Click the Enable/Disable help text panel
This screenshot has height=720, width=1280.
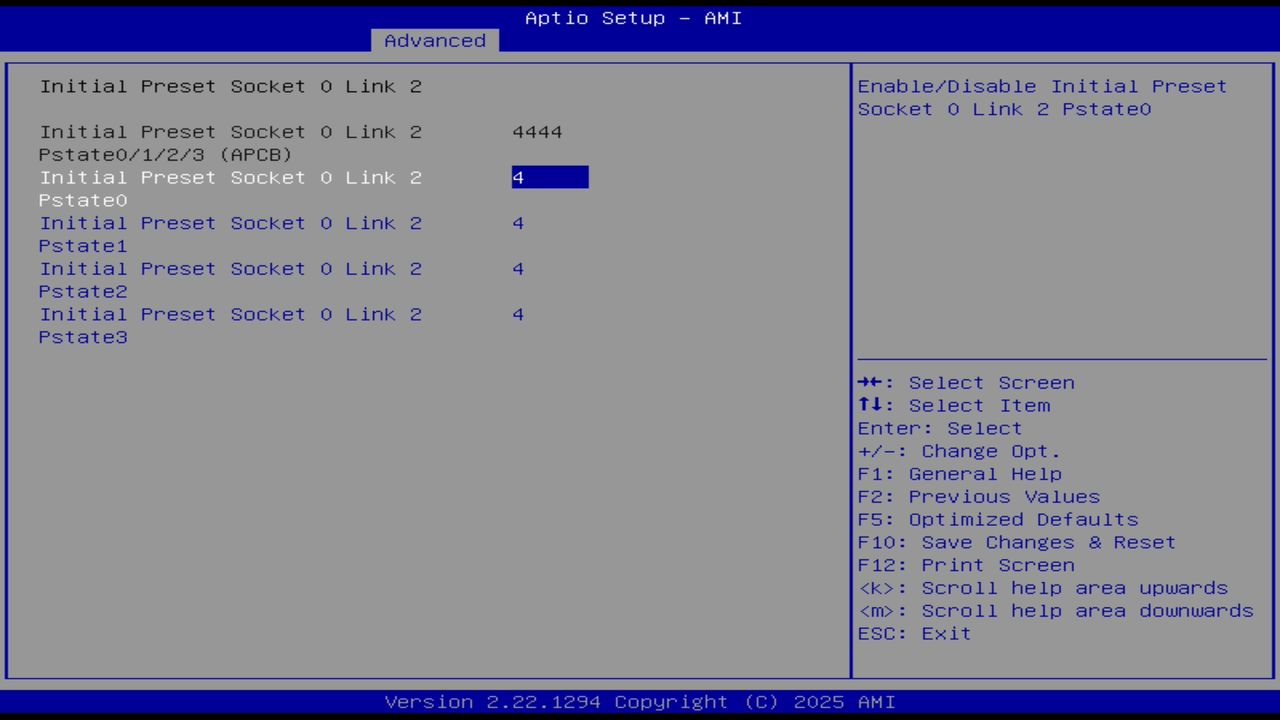[1041, 98]
